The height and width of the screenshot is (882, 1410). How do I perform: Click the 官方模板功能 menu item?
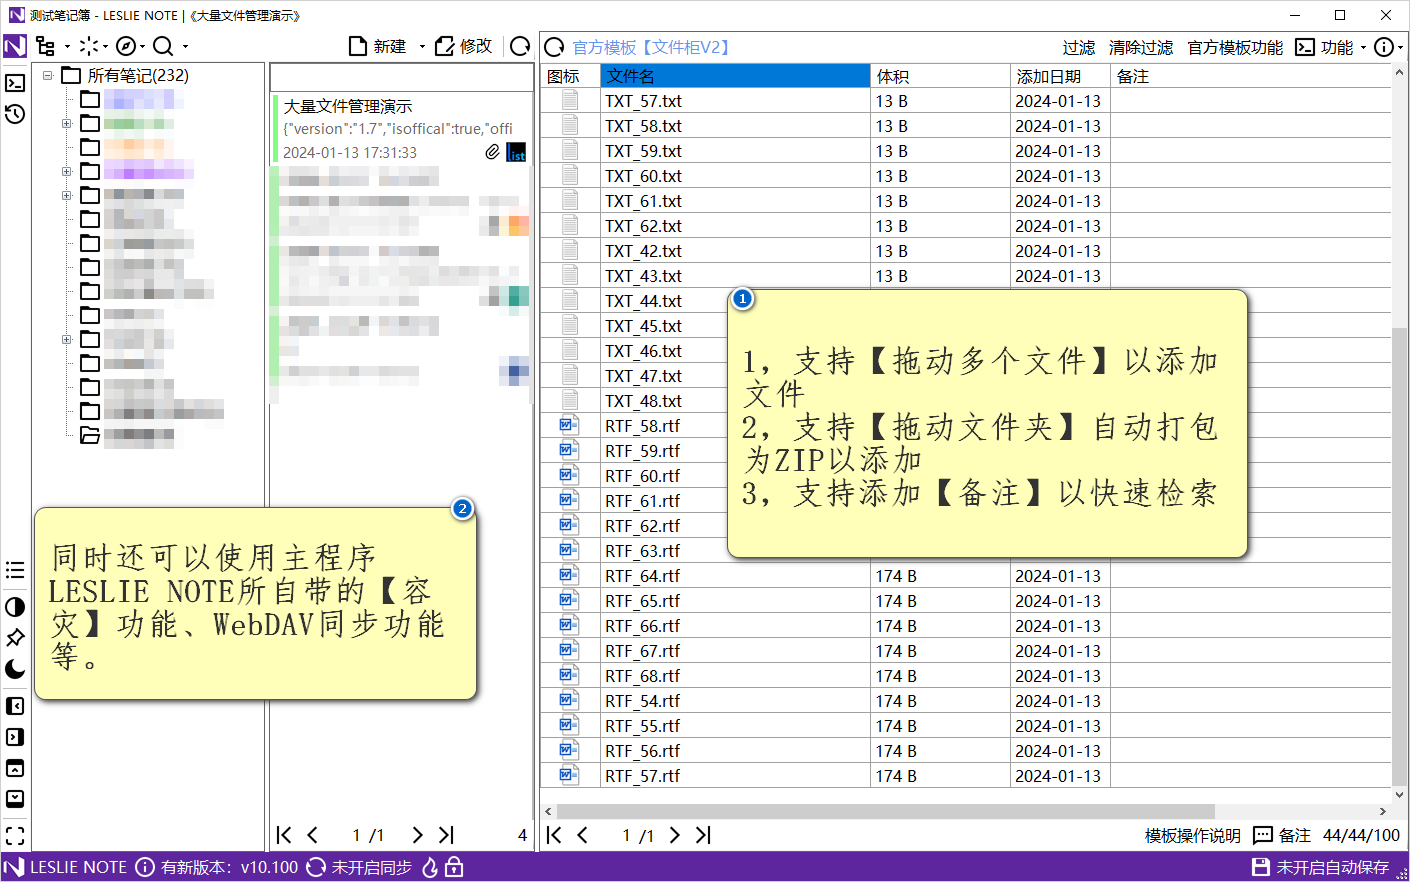(1234, 47)
